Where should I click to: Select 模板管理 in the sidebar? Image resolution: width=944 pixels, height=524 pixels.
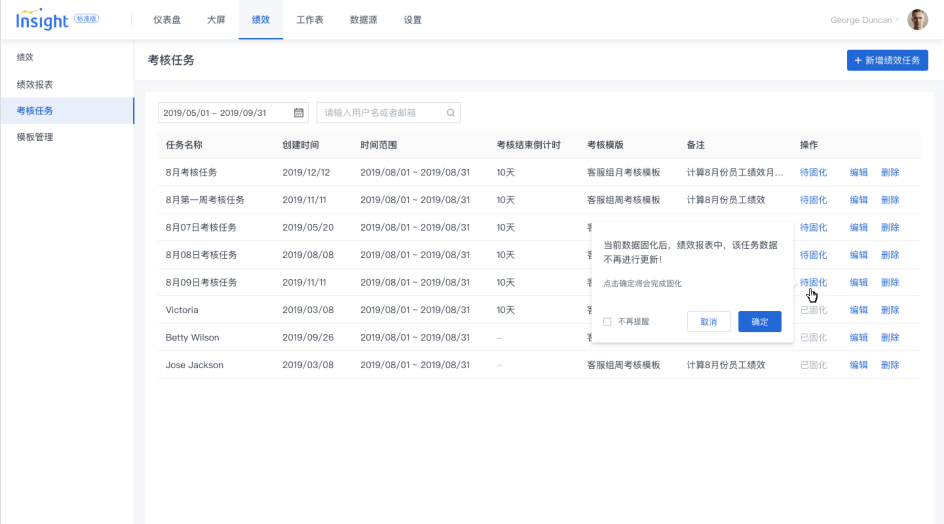click(x=35, y=137)
